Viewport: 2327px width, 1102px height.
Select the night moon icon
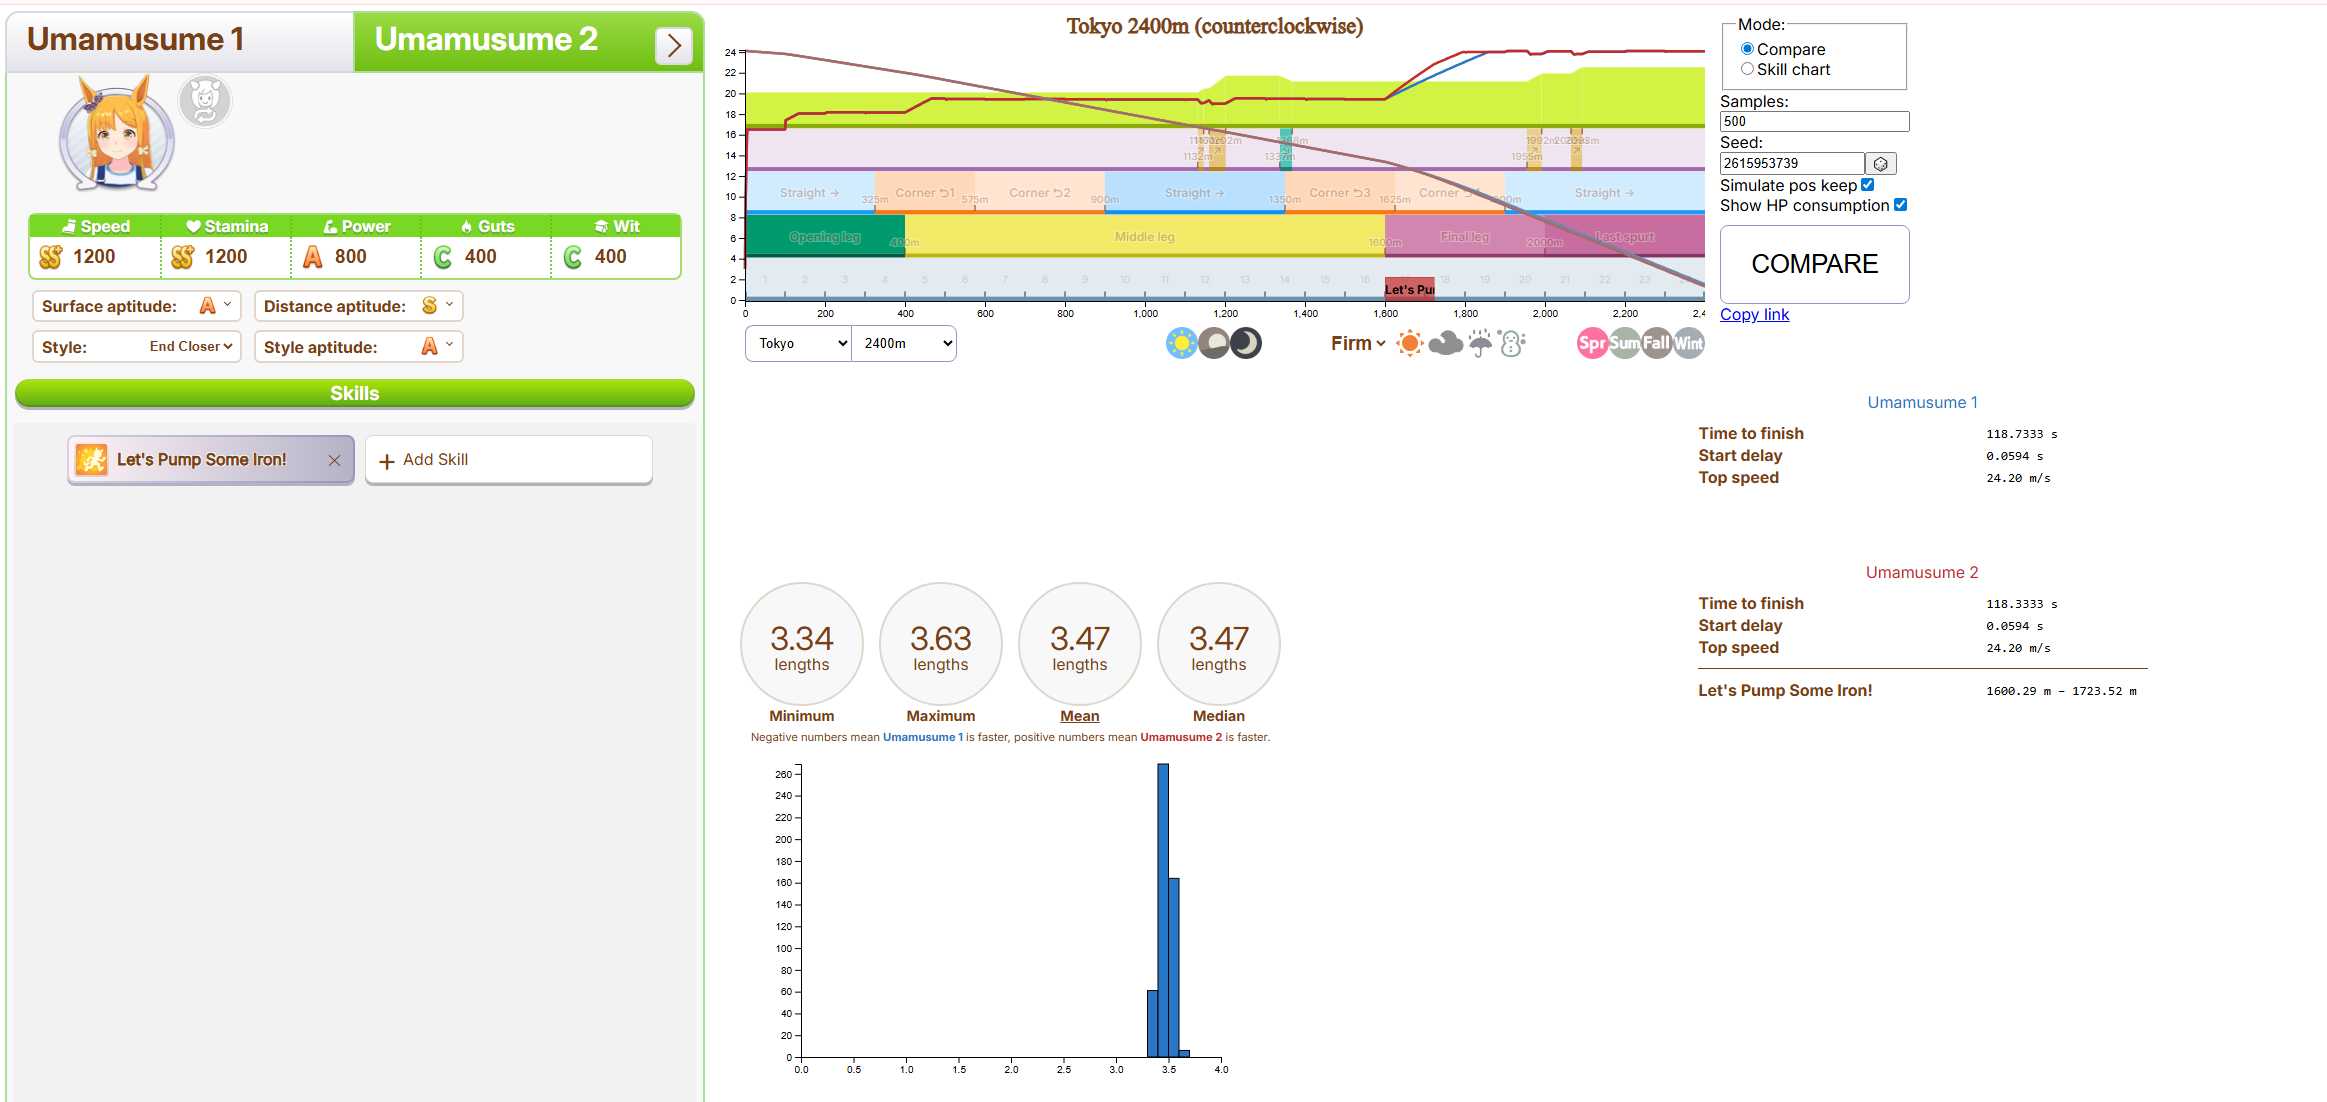click(x=1246, y=344)
